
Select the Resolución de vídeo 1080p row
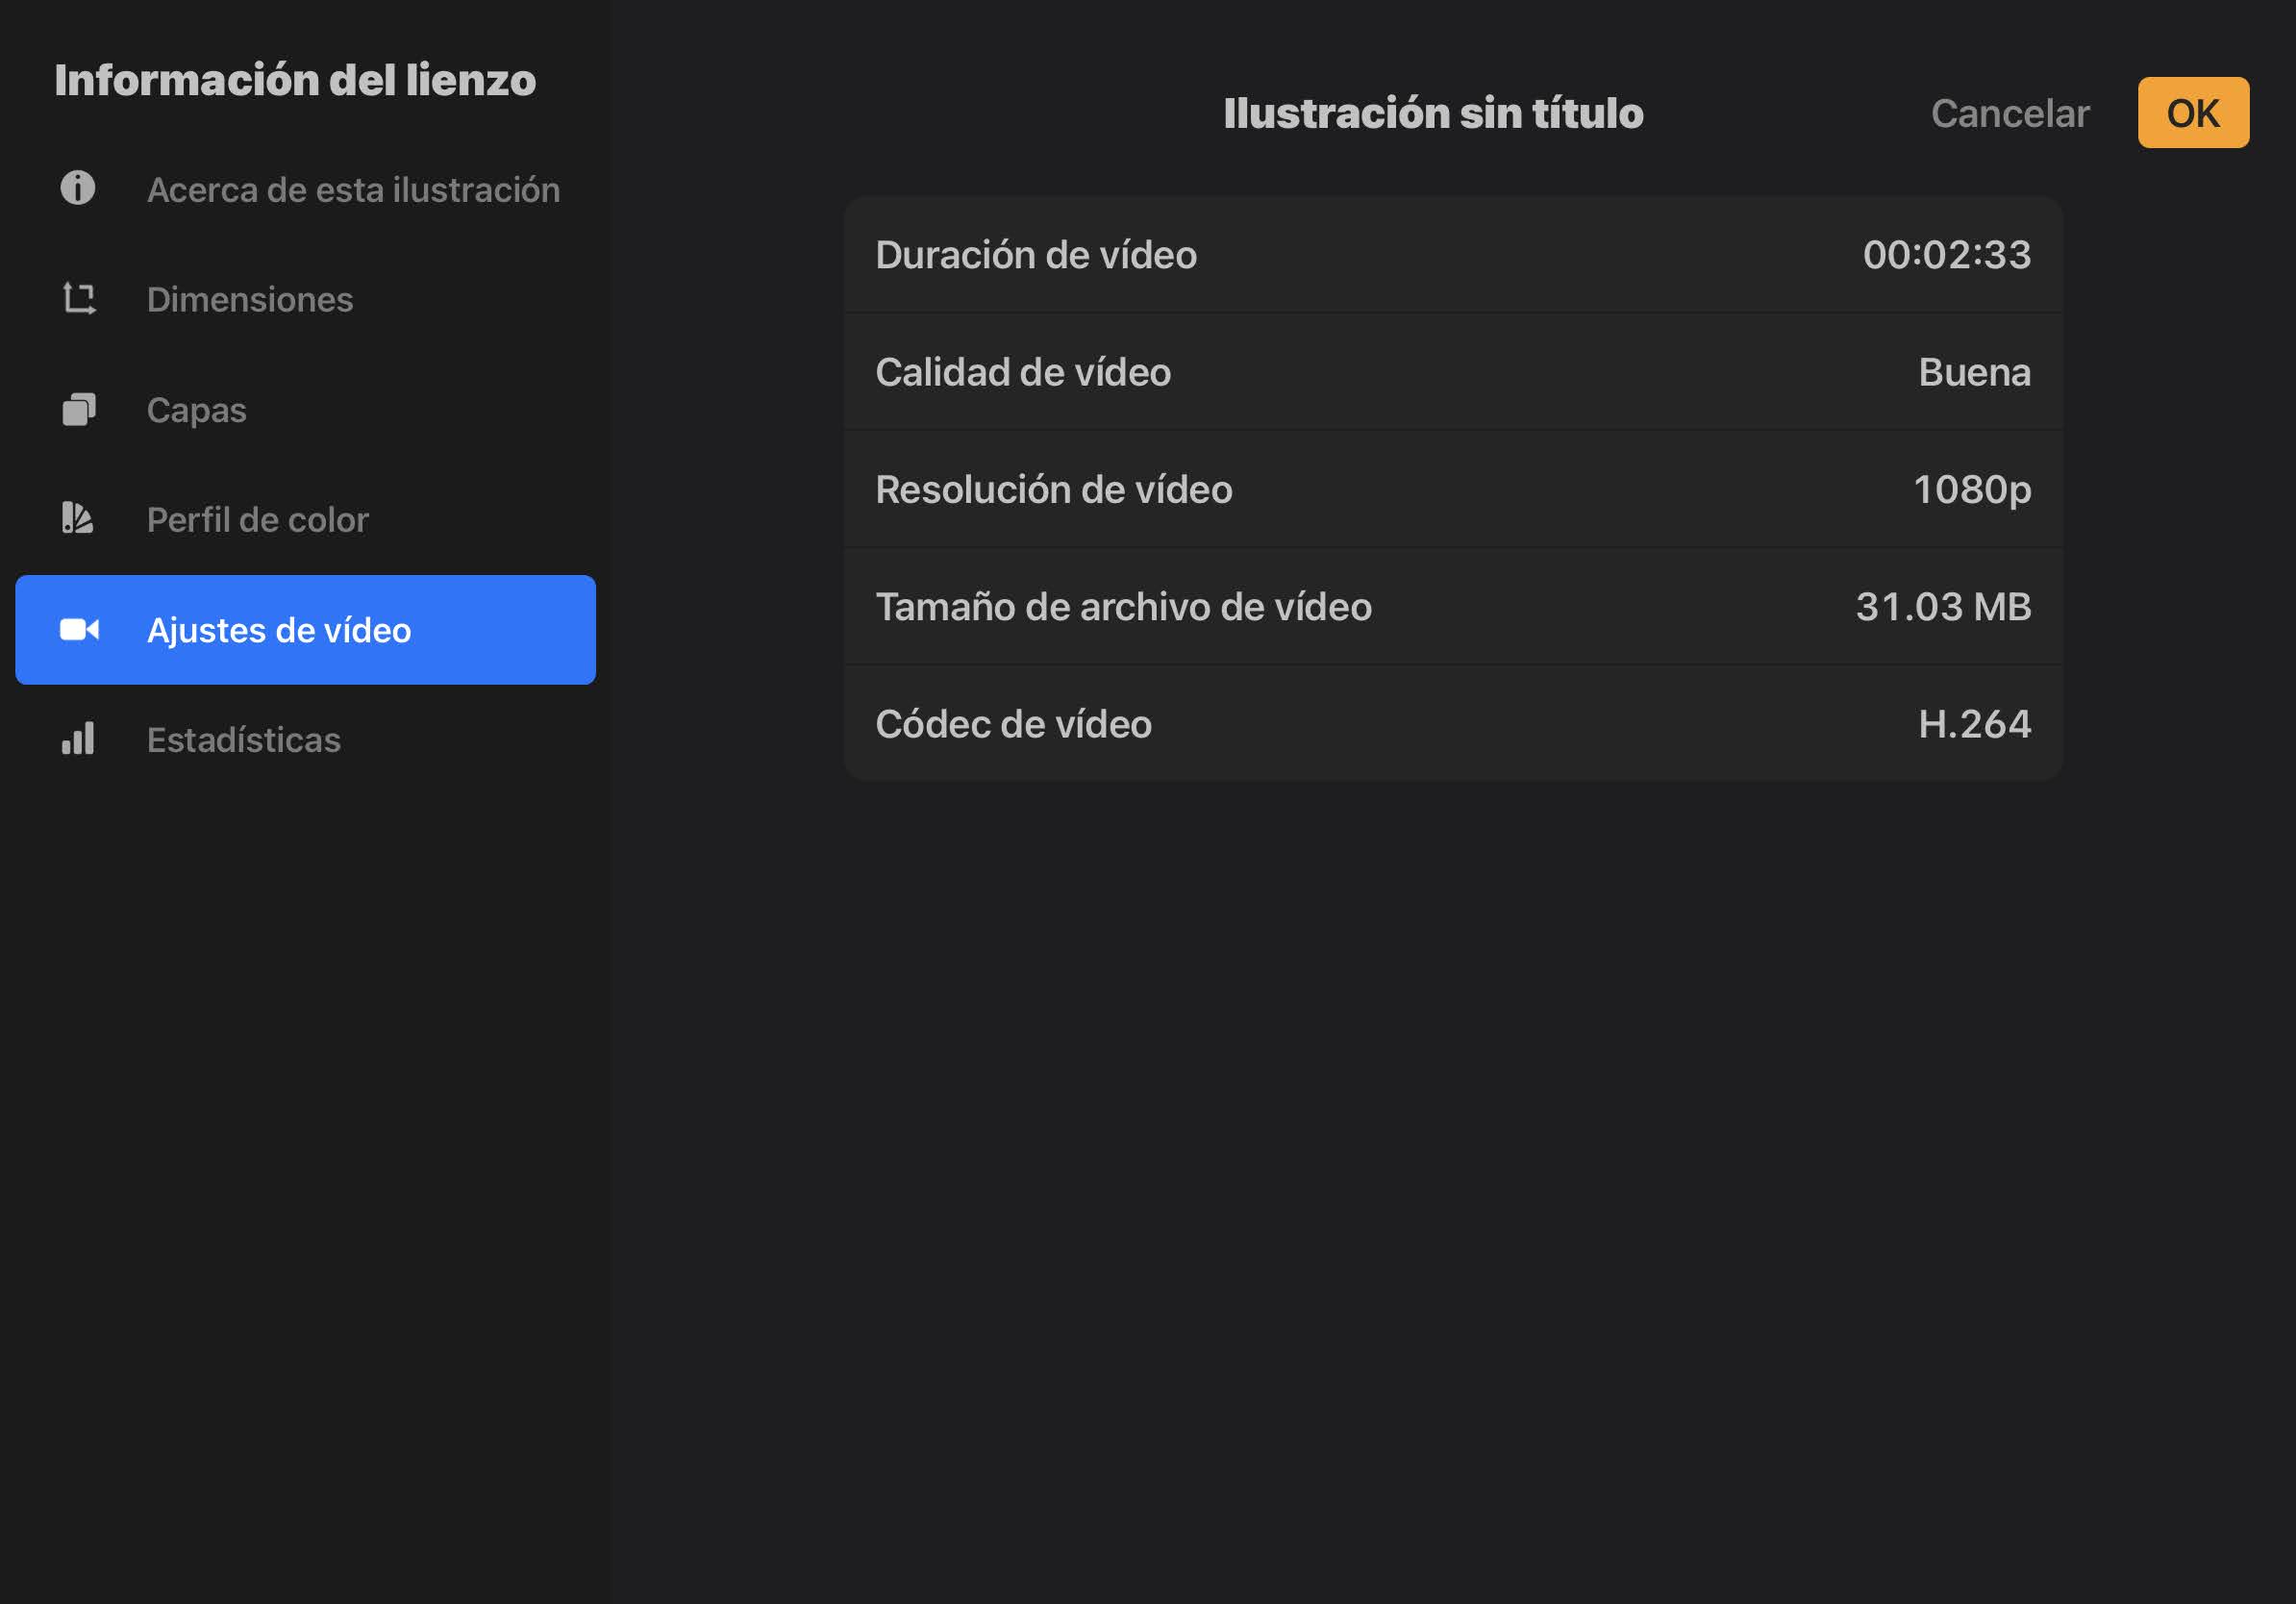click(x=1453, y=489)
